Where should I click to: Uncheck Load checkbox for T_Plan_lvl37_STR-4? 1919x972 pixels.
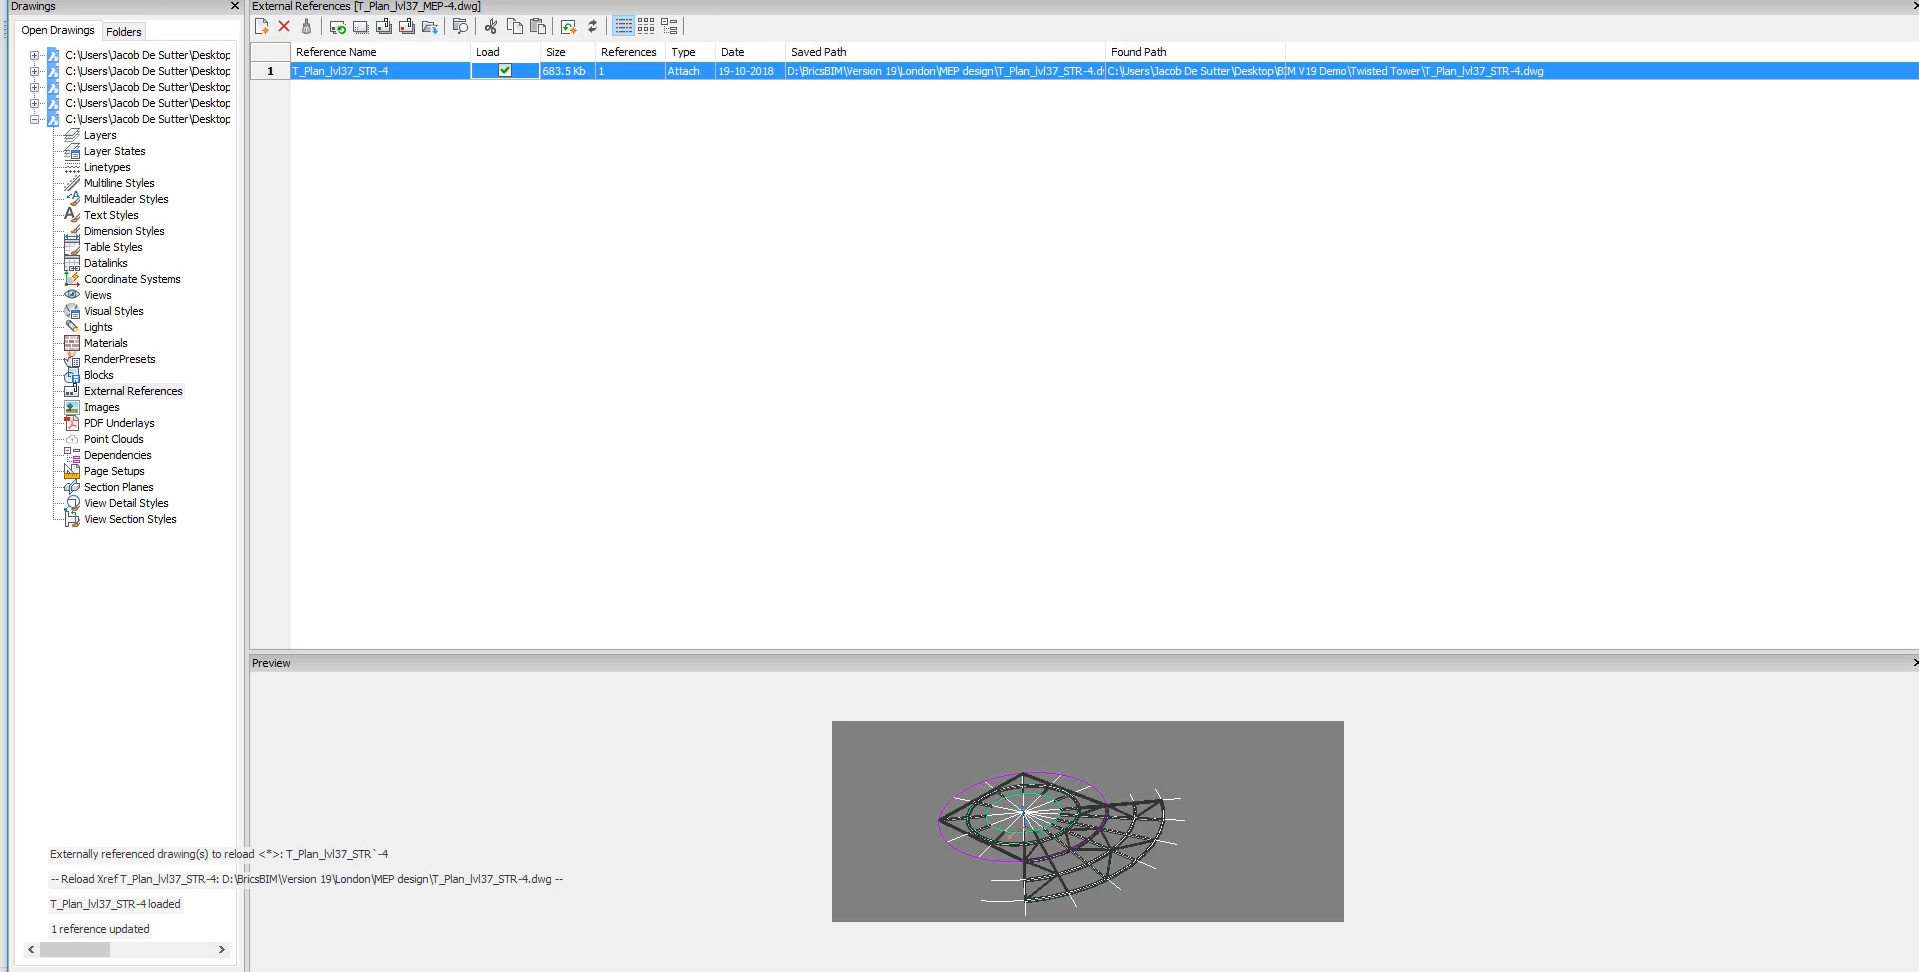(505, 71)
